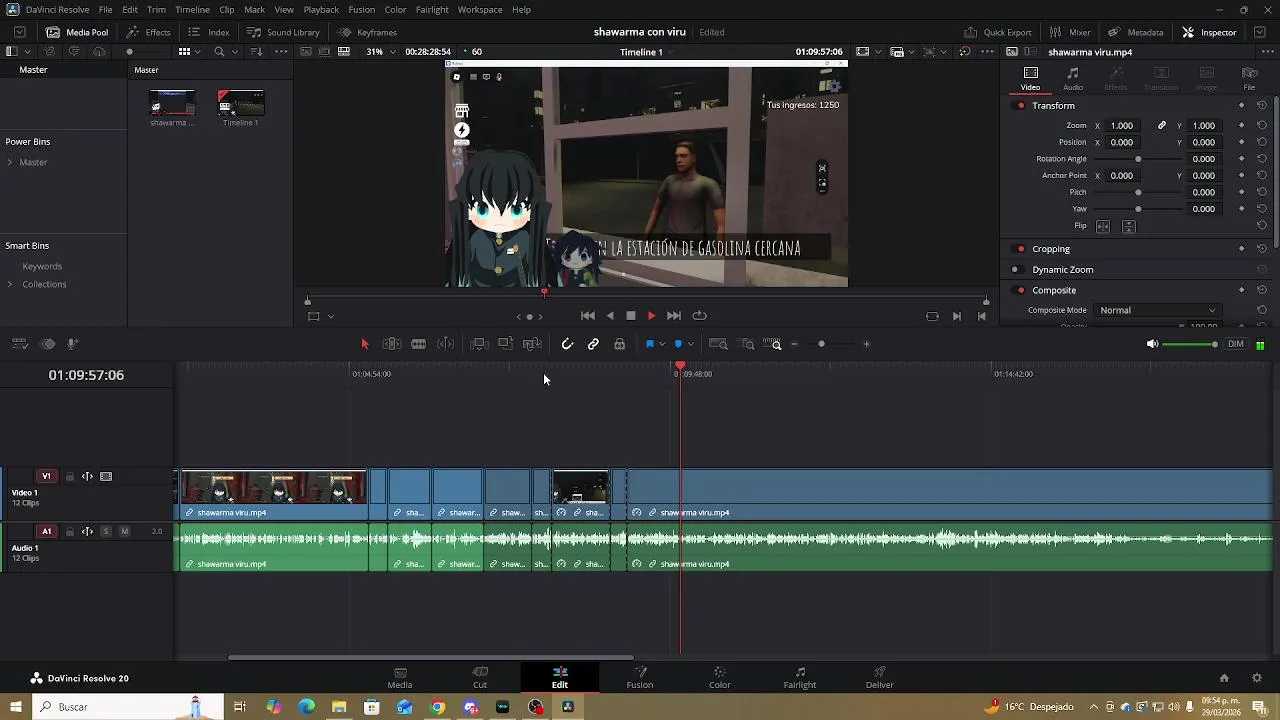
Task: Open the Audio tab in Inspector
Action: [1073, 79]
